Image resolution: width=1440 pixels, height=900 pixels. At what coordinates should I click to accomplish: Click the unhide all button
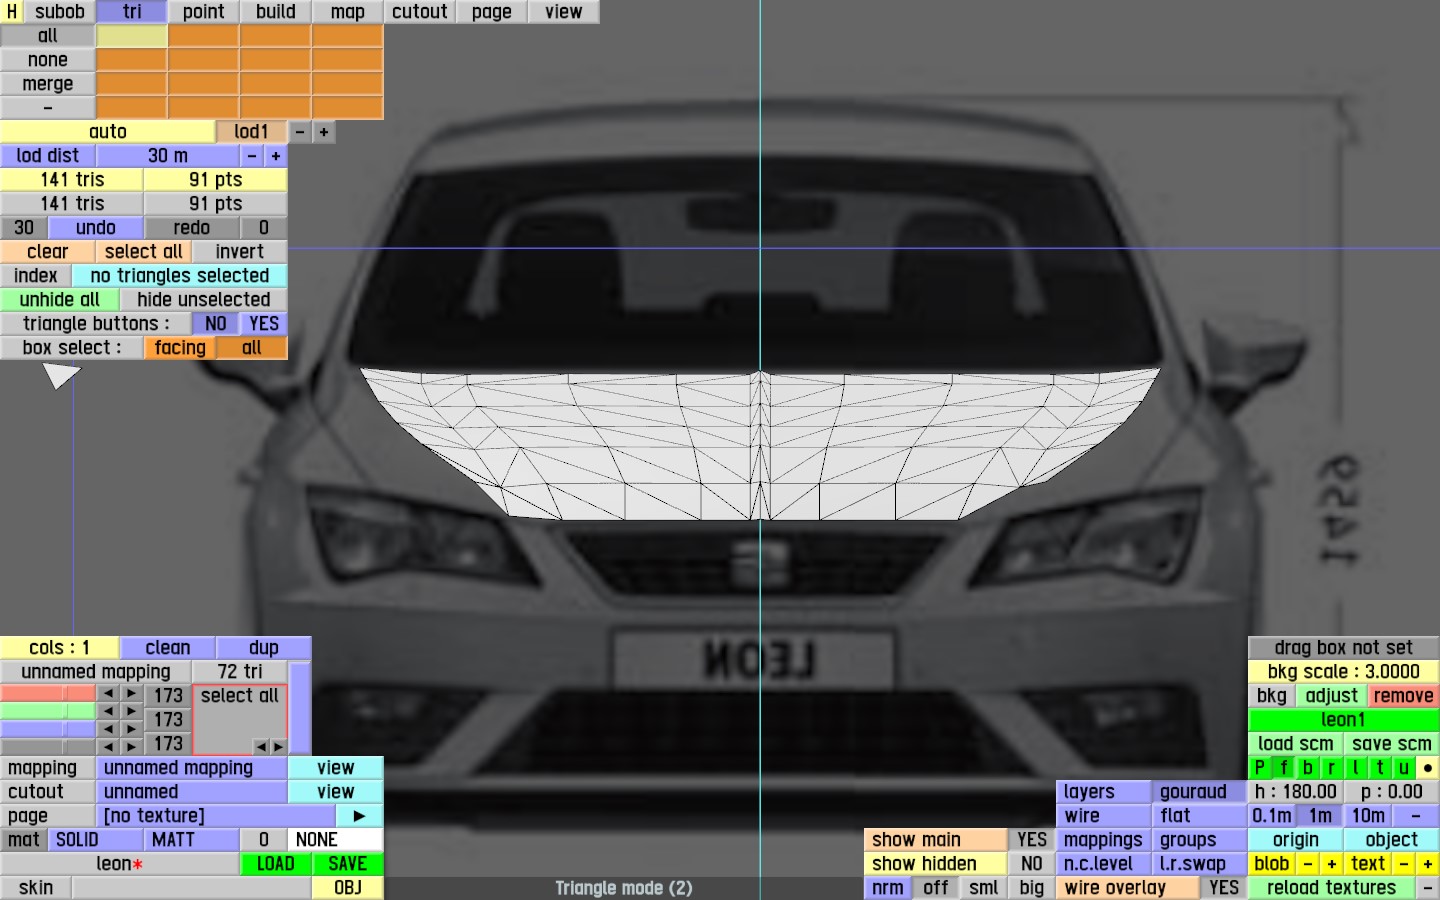tap(60, 300)
